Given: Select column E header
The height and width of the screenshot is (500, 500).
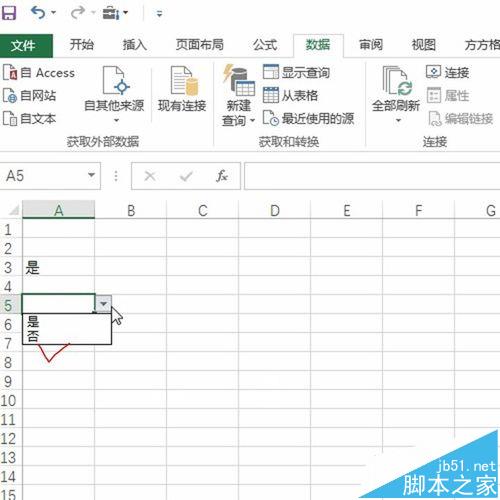Looking at the screenshot, I should 347,210.
